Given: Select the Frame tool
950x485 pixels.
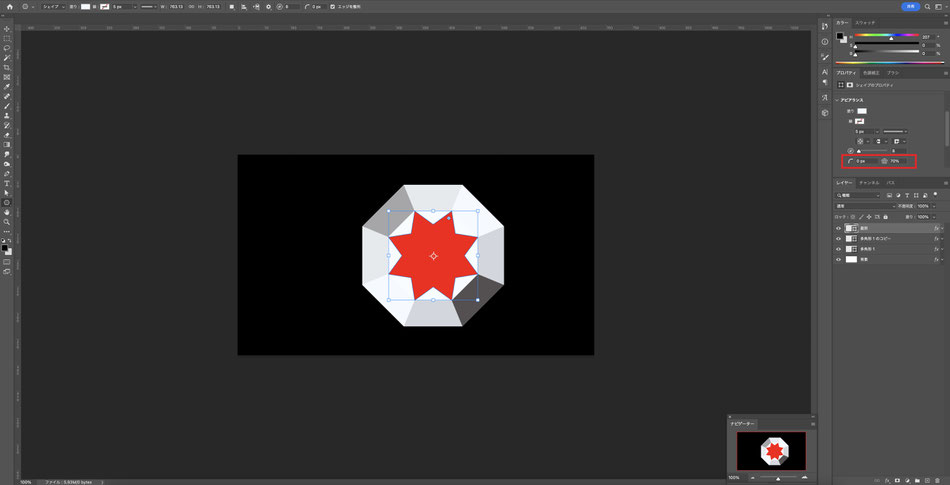Looking at the screenshot, I should point(7,77).
